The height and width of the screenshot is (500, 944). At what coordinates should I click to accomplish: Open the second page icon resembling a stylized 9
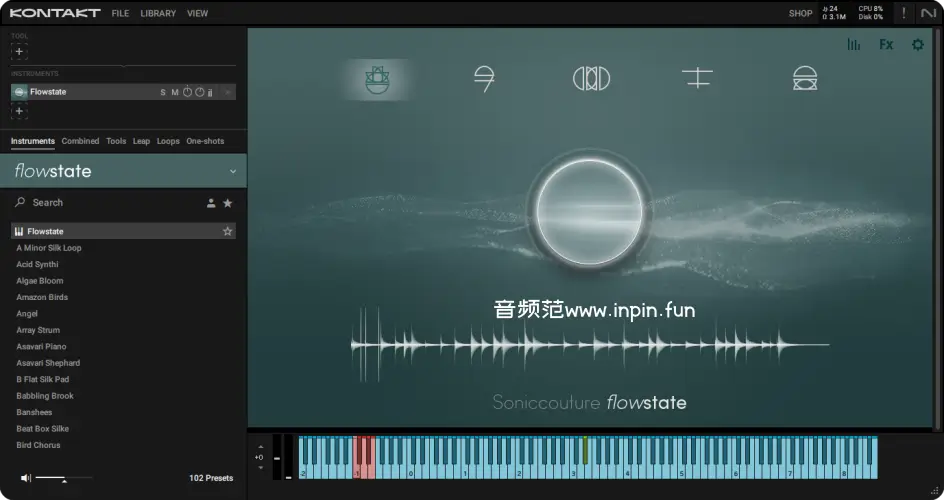coord(484,79)
